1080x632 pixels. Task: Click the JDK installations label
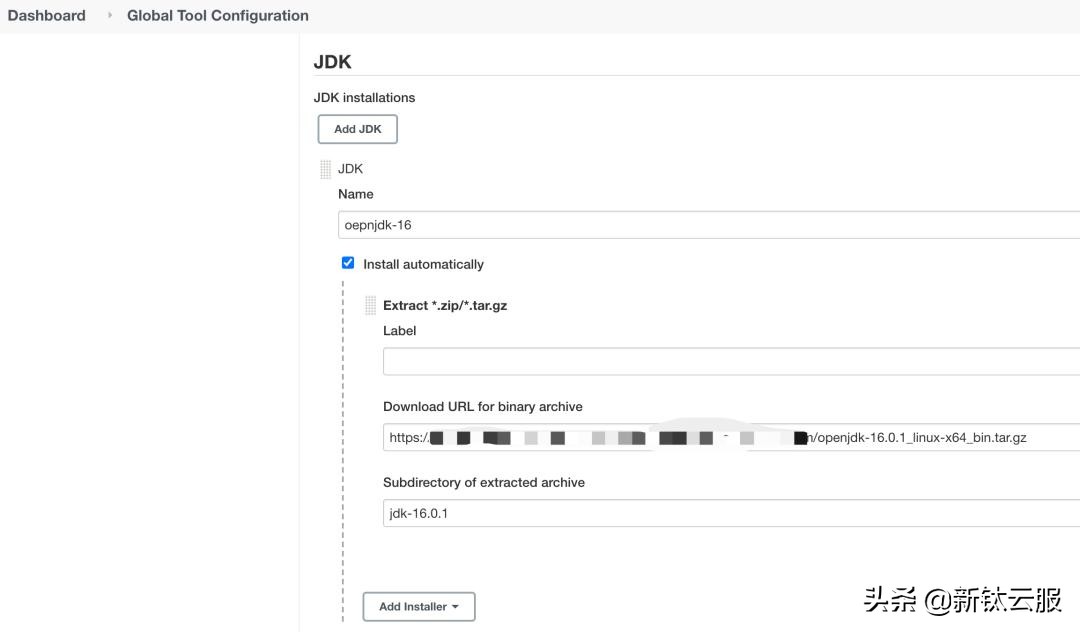point(363,97)
